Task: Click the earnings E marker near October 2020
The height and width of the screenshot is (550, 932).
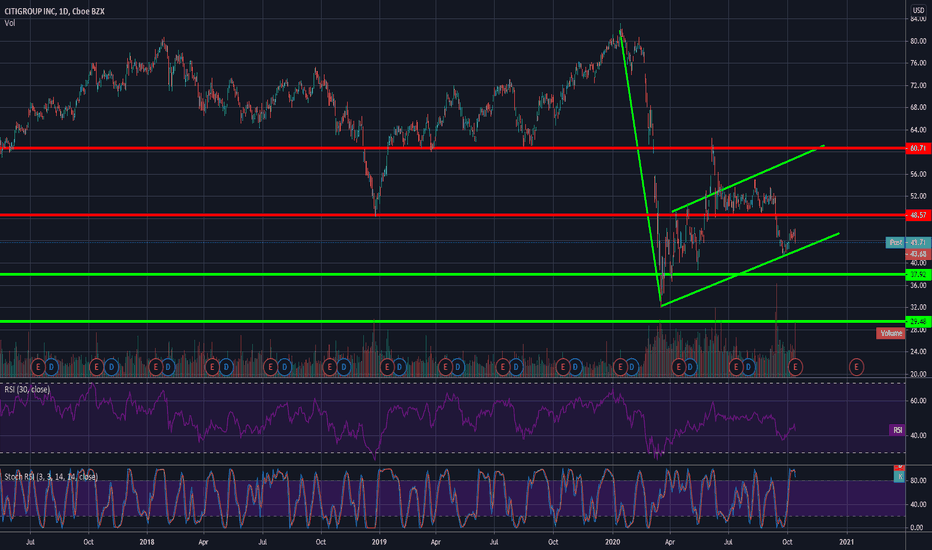Action: (x=795, y=367)
